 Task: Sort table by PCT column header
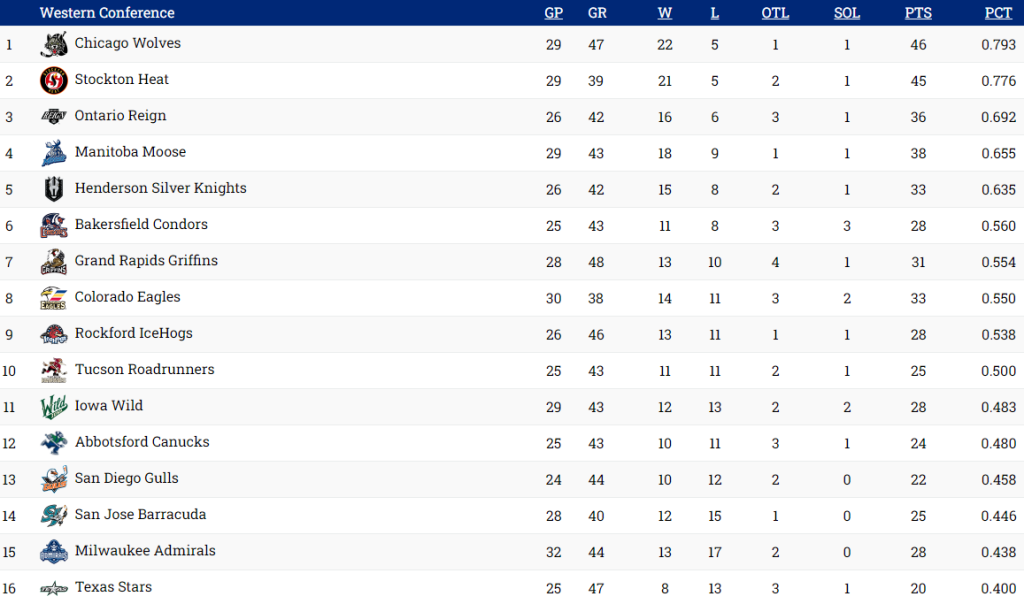coord(998,13)
